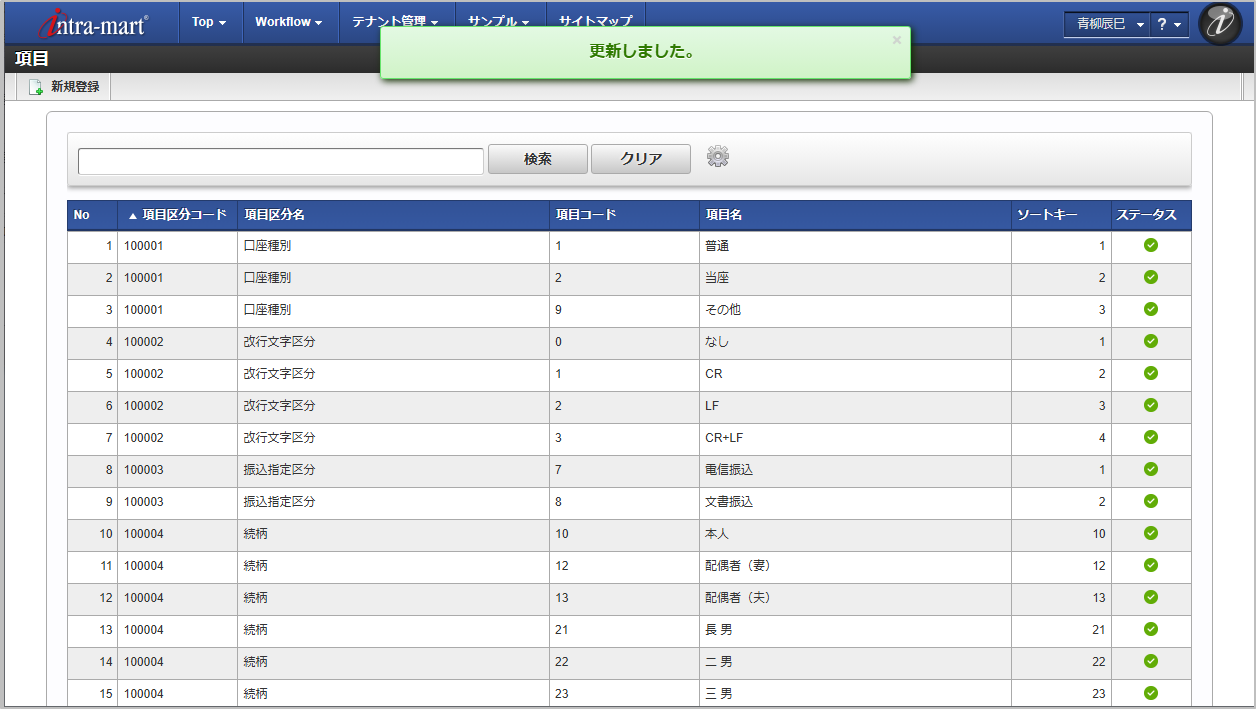Sort by 項目区分名 column header

coord(393,215)
